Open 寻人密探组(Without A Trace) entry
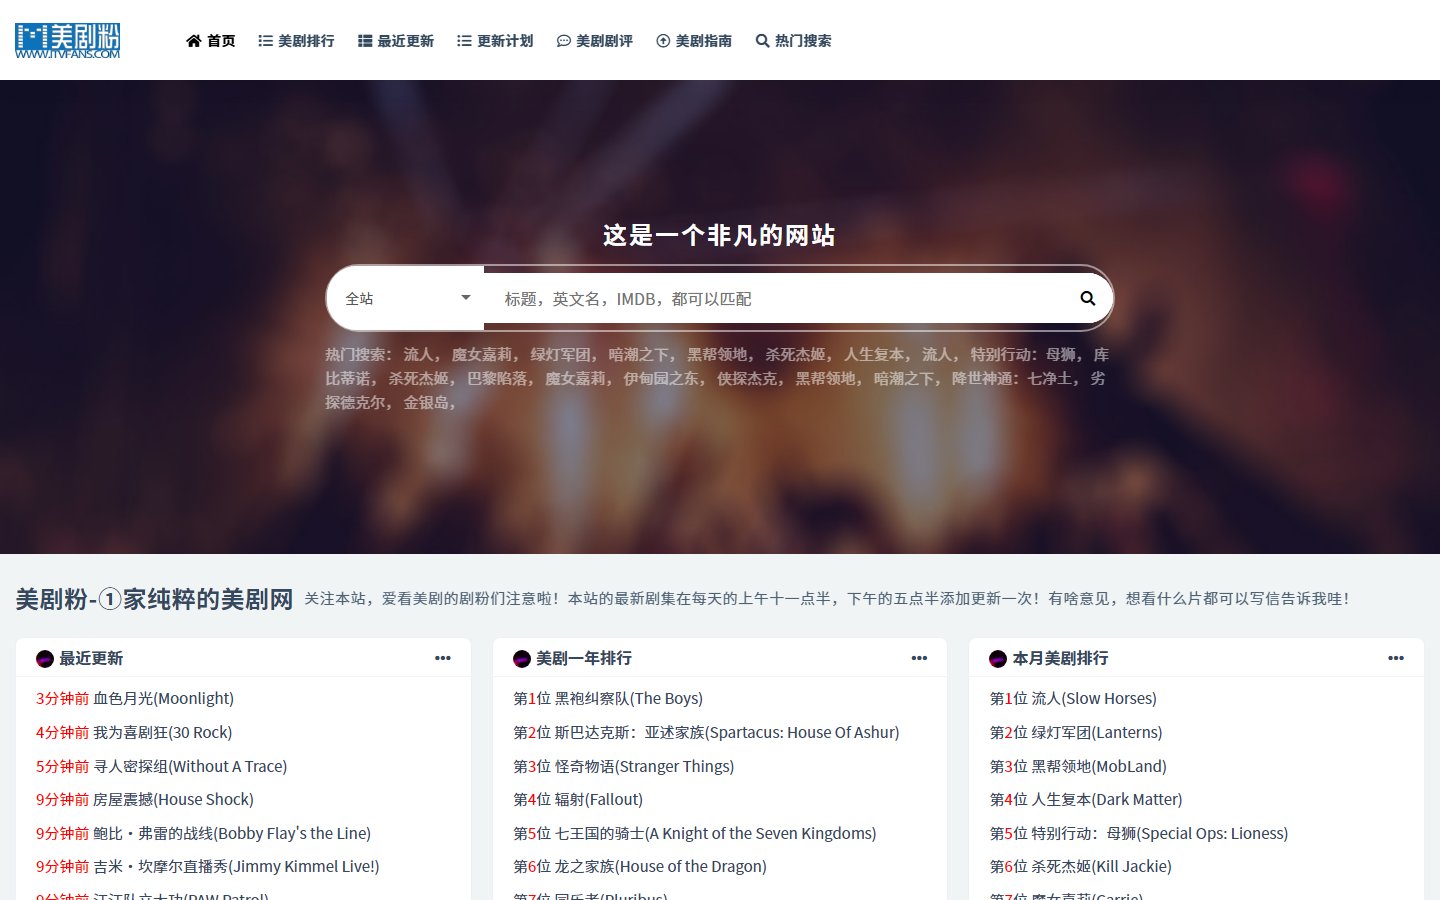The image size is (1440, 900). tap(190, 767)
